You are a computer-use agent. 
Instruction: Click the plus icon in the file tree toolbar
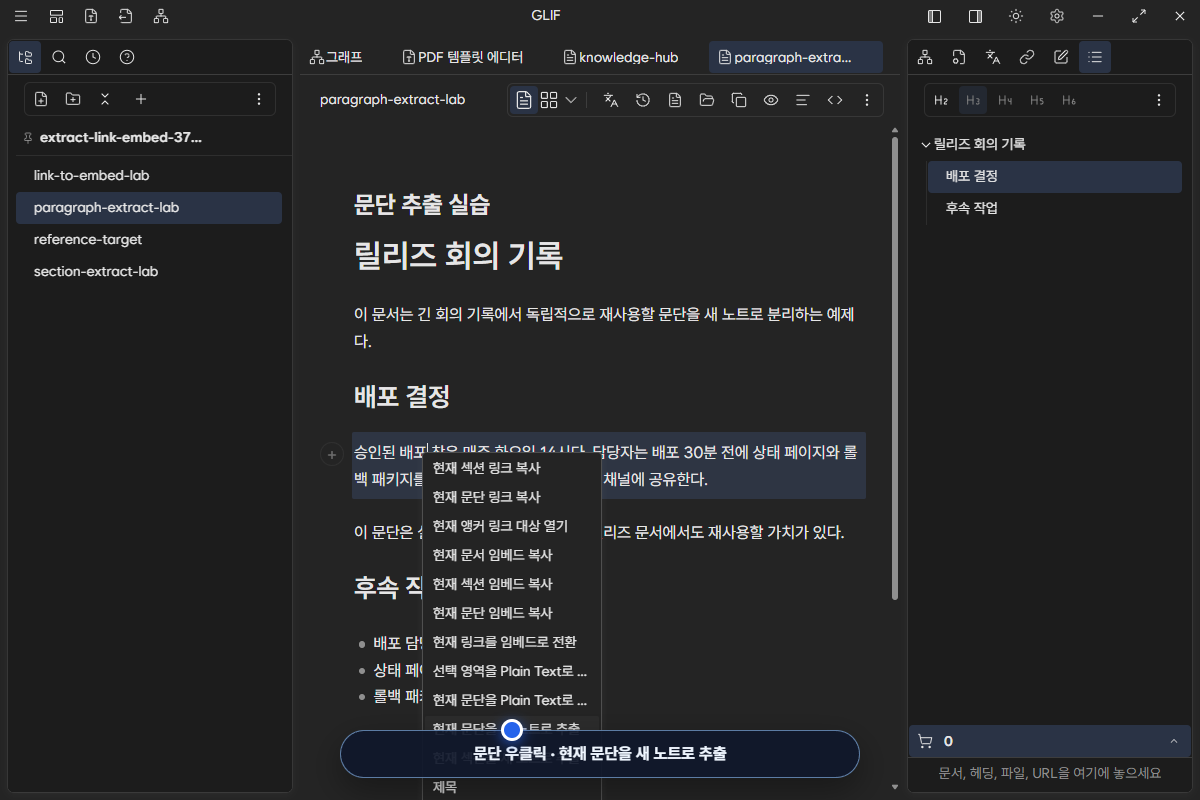[141, 99]
